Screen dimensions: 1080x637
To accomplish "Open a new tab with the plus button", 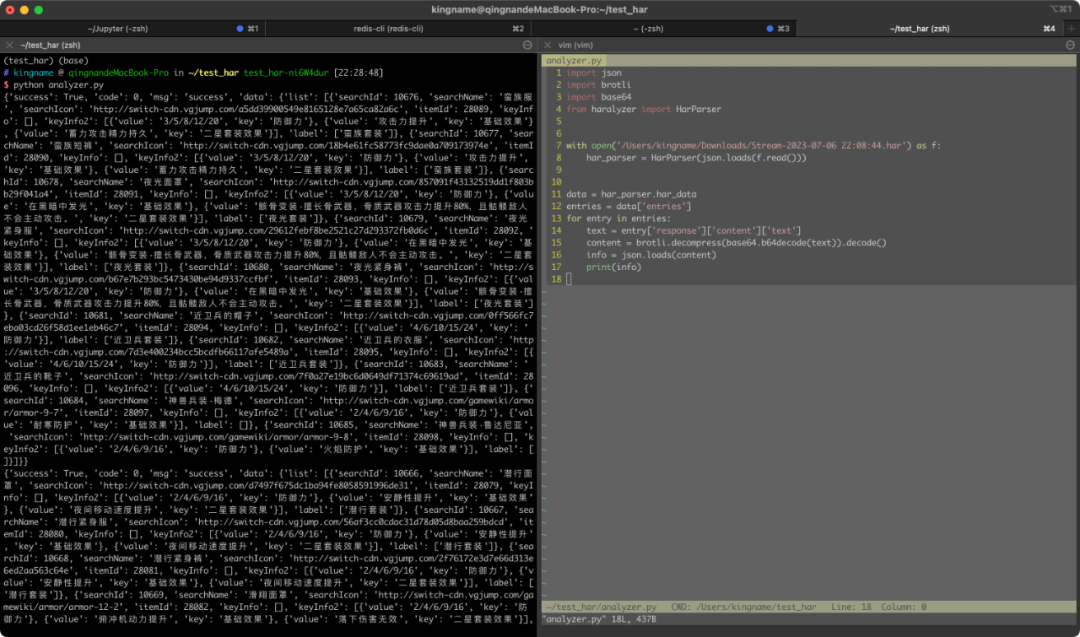I will [1071, 29].
